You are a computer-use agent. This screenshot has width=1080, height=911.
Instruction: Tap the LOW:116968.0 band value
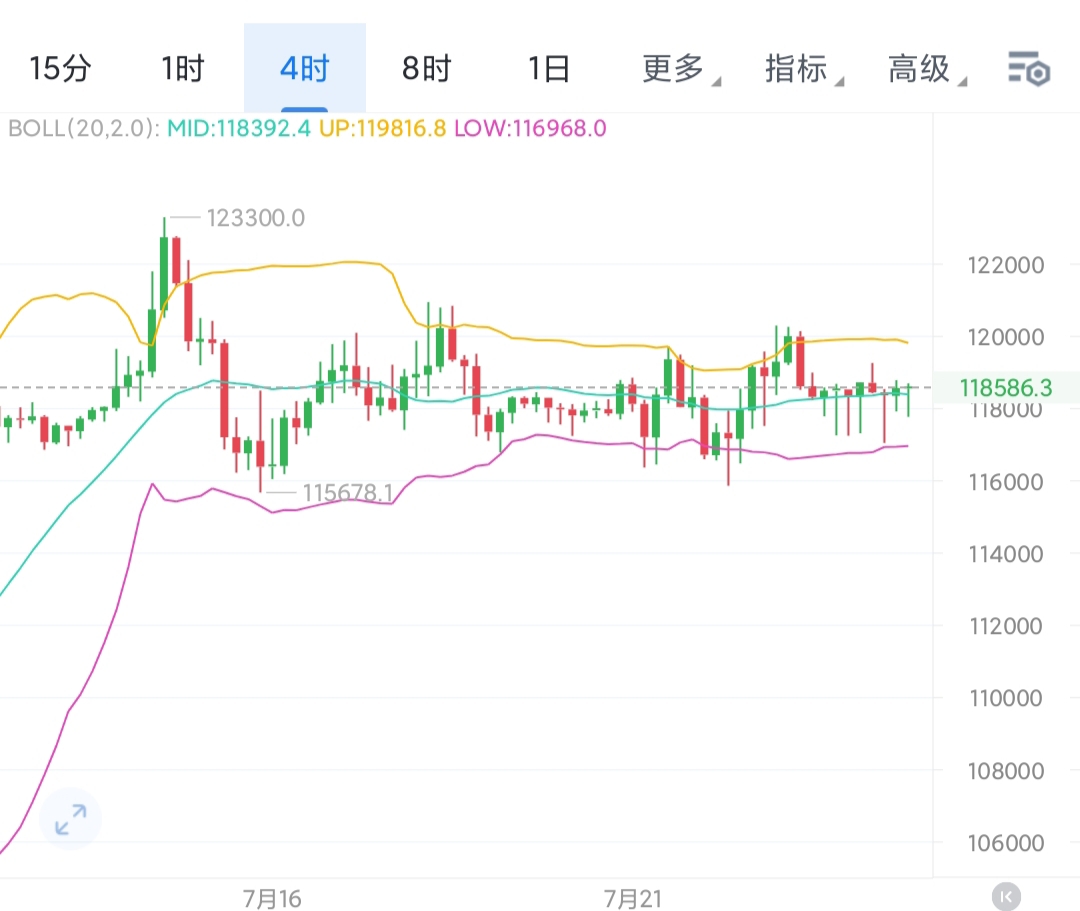[529, 128]
